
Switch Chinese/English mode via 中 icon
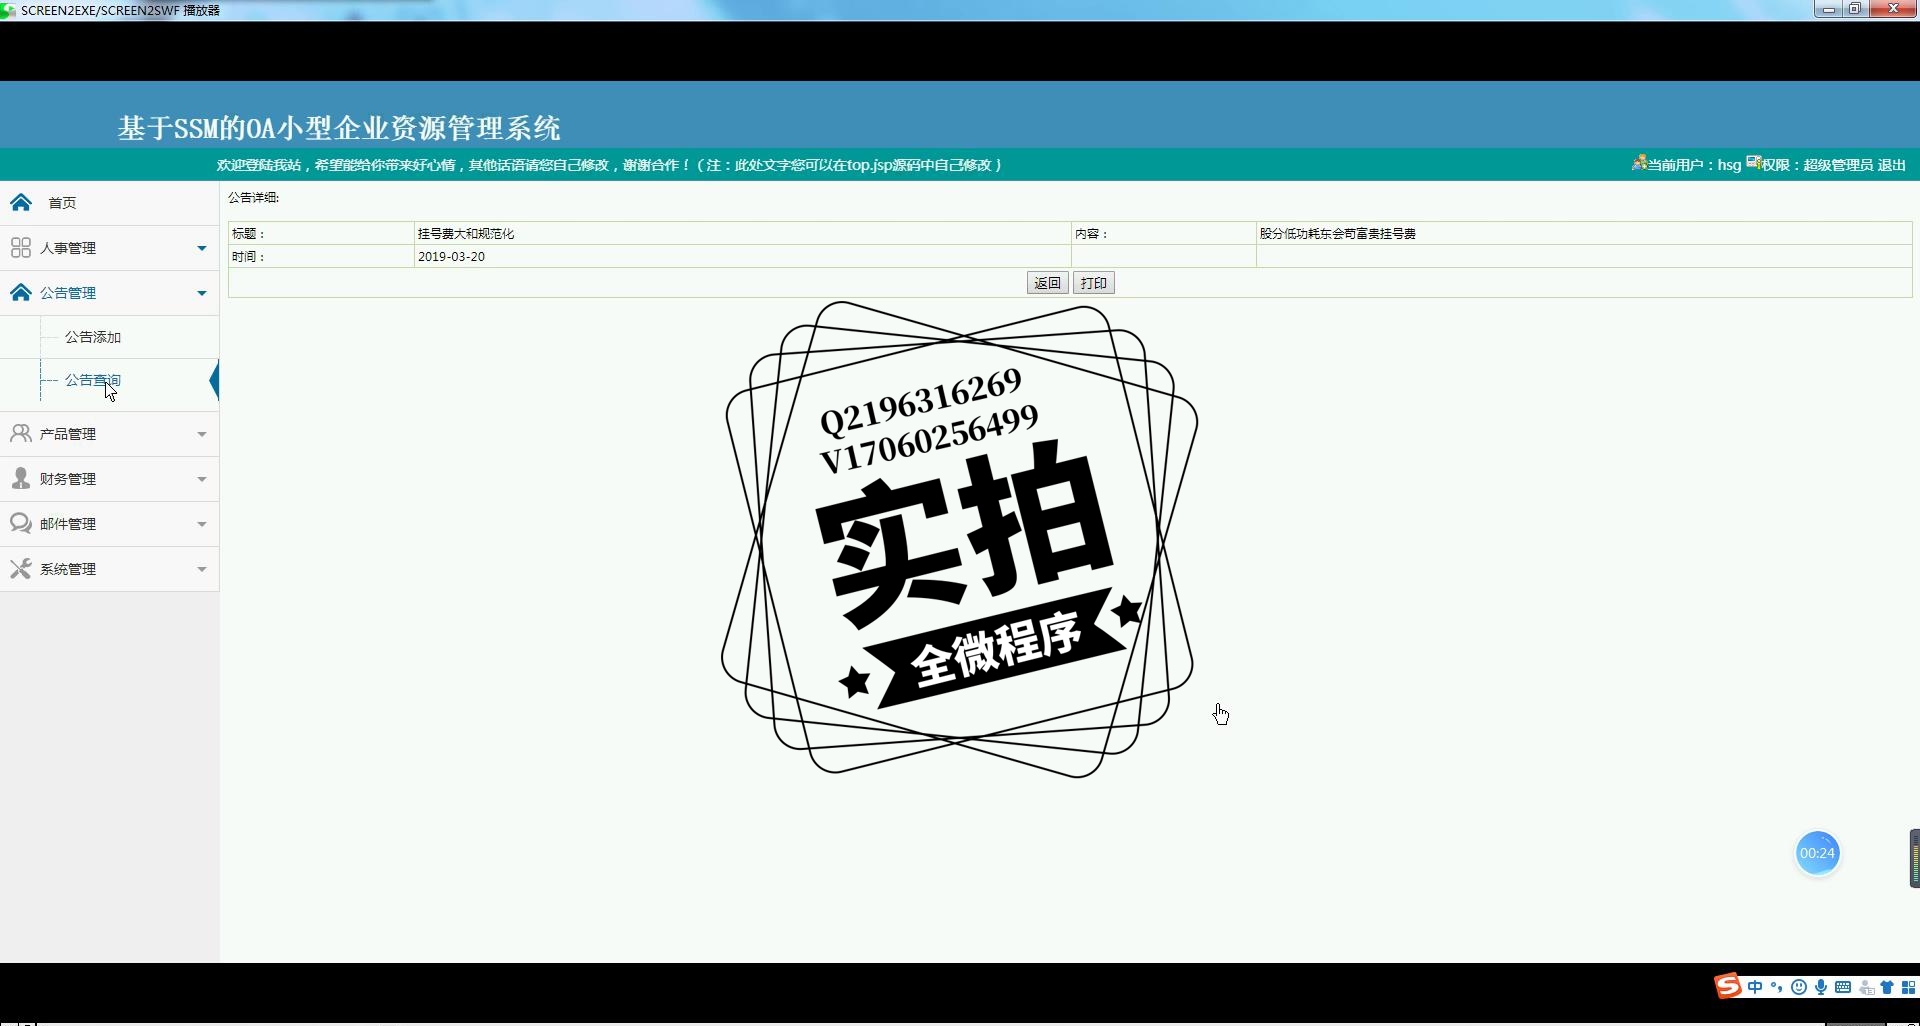1755,987
